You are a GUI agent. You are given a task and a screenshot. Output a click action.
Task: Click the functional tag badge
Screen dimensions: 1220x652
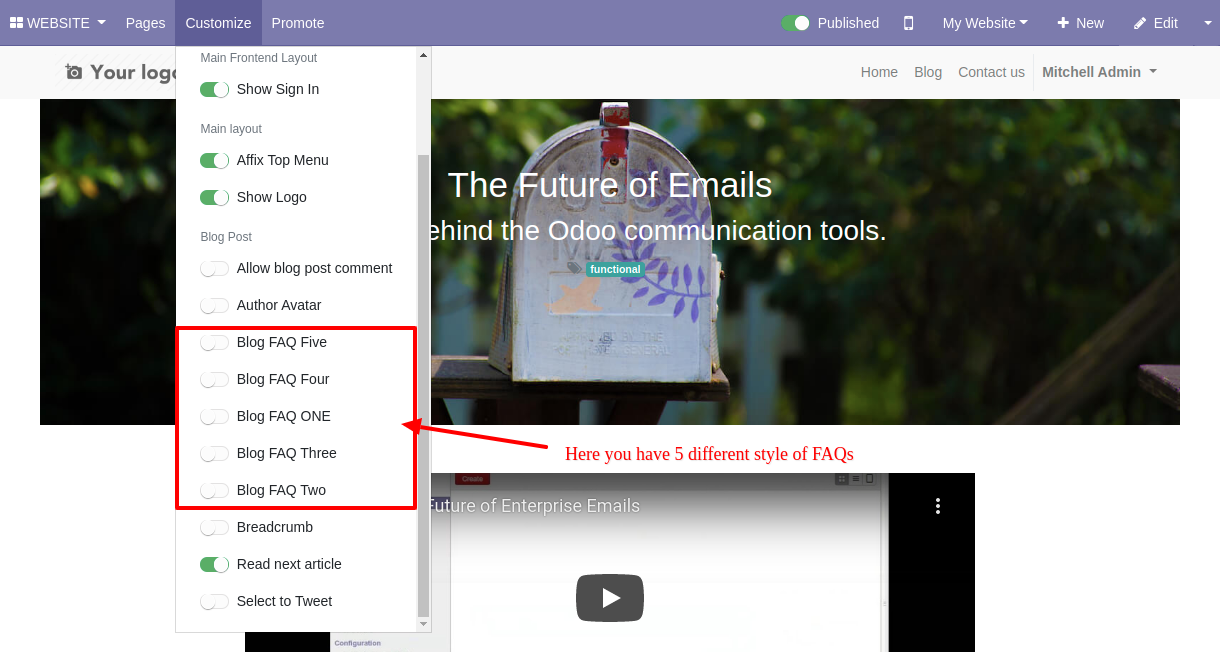pyautogui.click(x=615, y=269)
